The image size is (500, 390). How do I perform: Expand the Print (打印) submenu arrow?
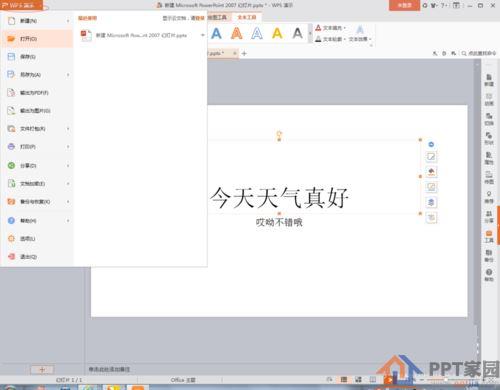68,147
